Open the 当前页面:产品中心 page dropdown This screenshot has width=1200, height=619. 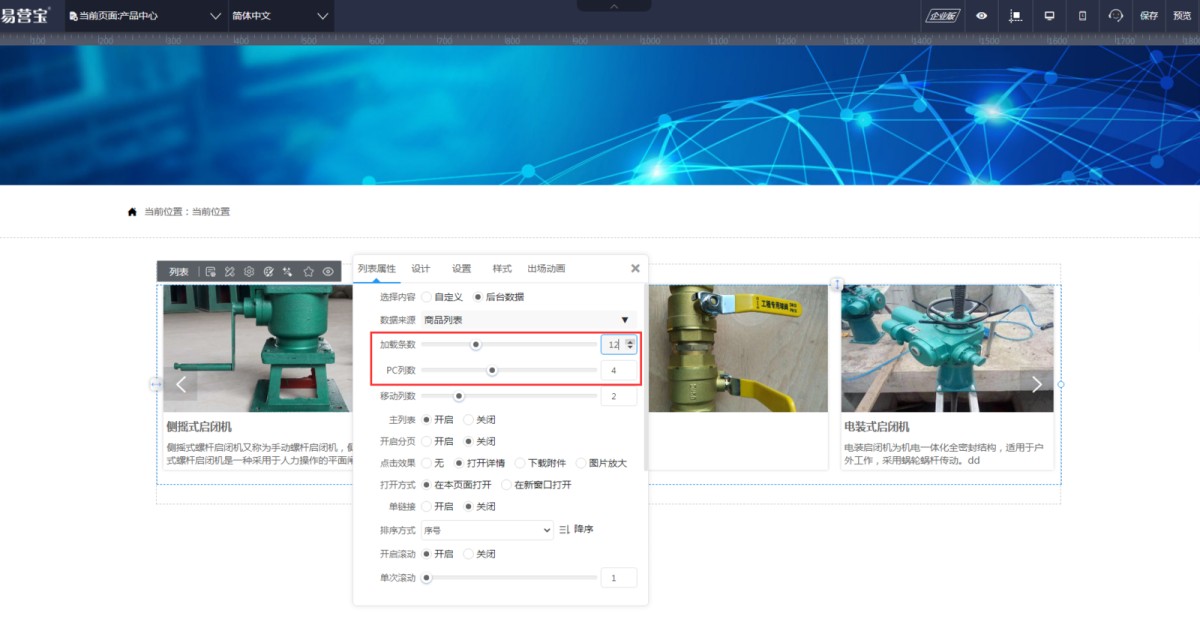(146, 16)
